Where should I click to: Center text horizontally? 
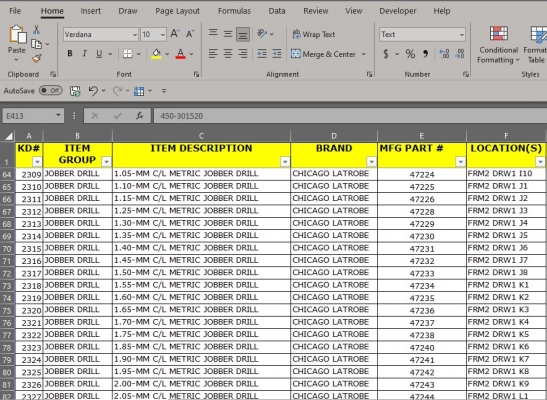pos(228,54)
